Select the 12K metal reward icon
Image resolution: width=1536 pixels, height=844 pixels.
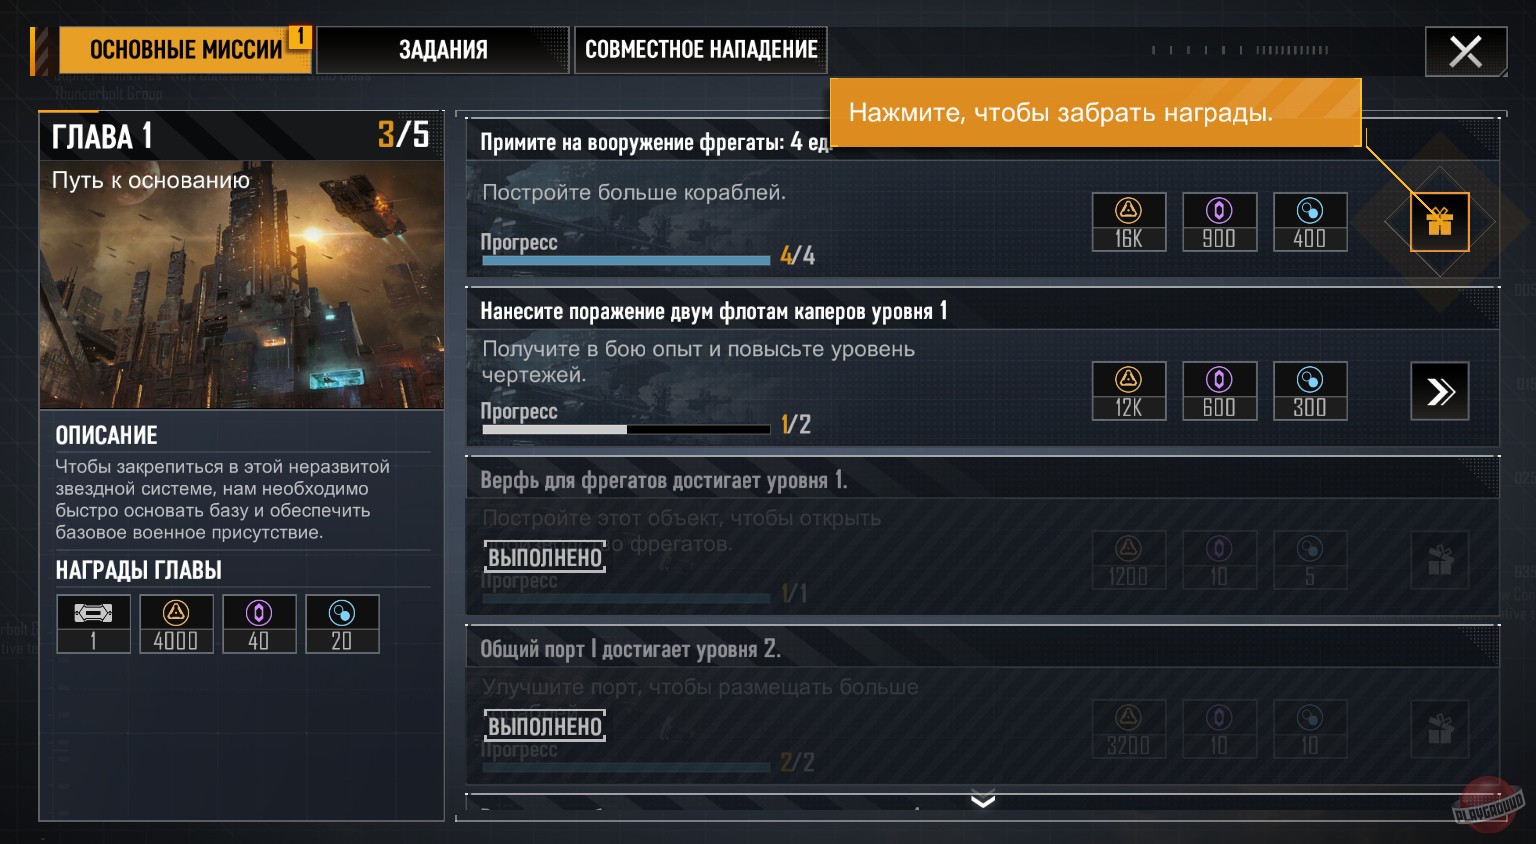pos(1128,391)
